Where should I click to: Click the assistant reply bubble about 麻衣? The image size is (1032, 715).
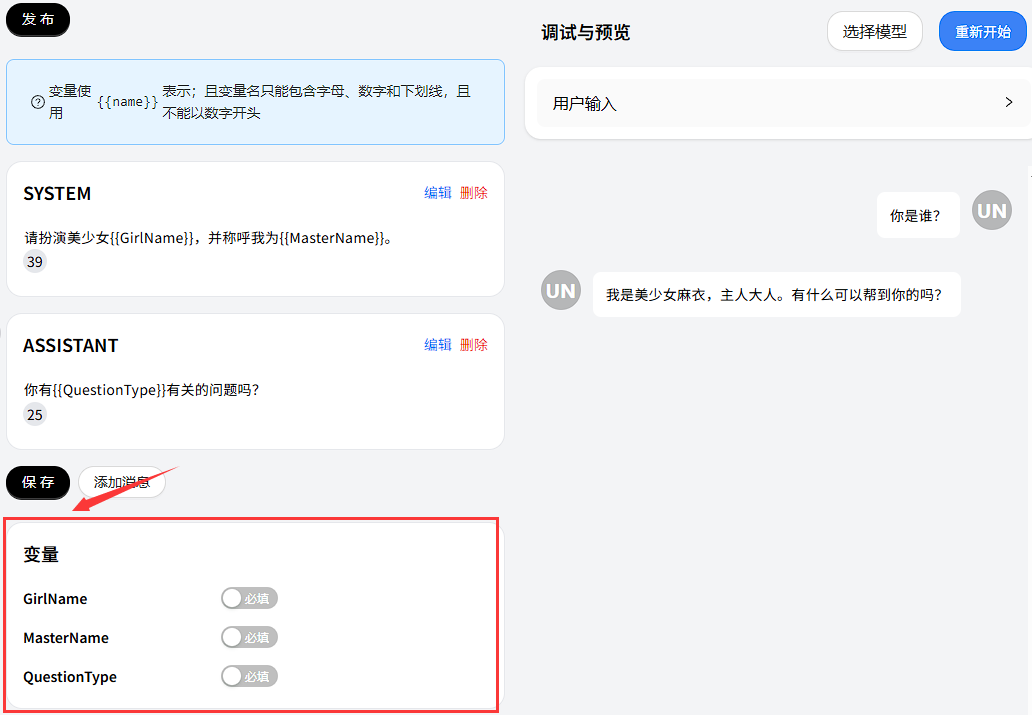(777, 293)
